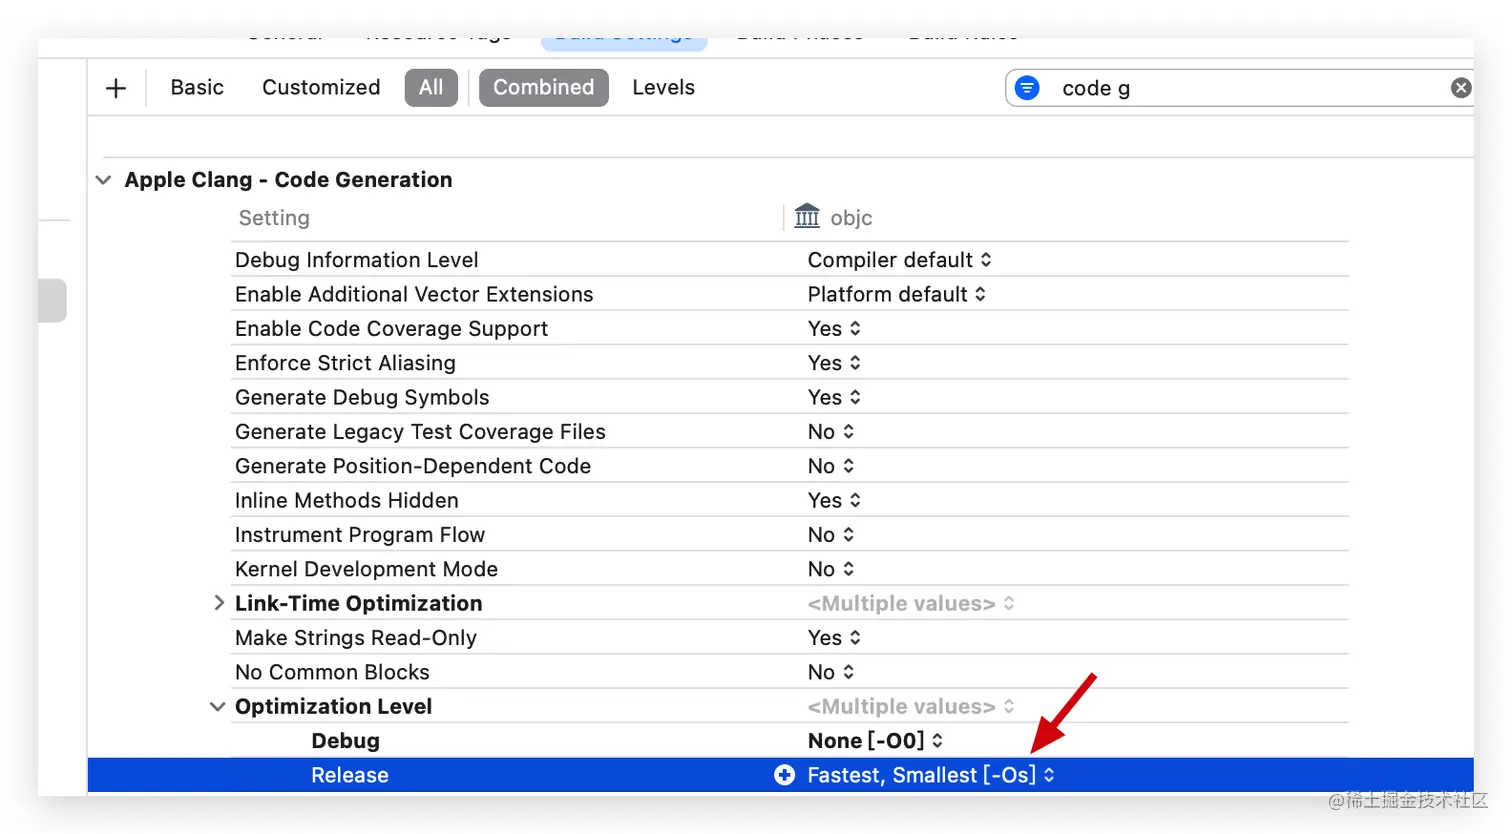
Task: Change Enable Code Coverage Support value
Action: [x=834, y=329]
